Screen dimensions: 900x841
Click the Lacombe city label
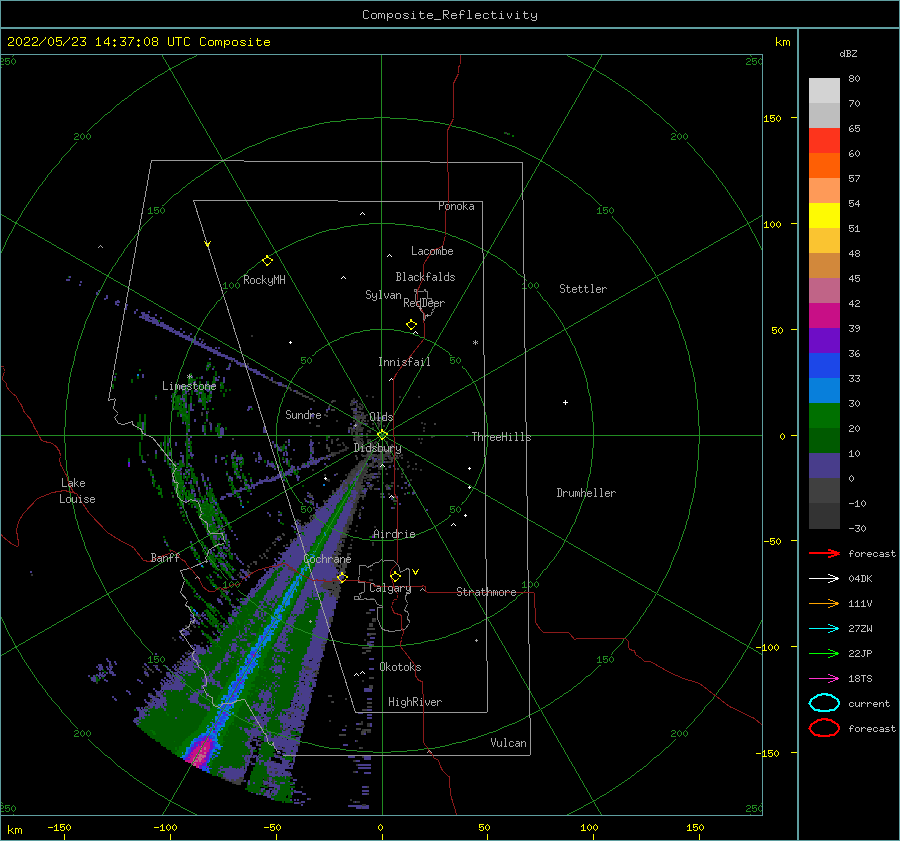432,251
